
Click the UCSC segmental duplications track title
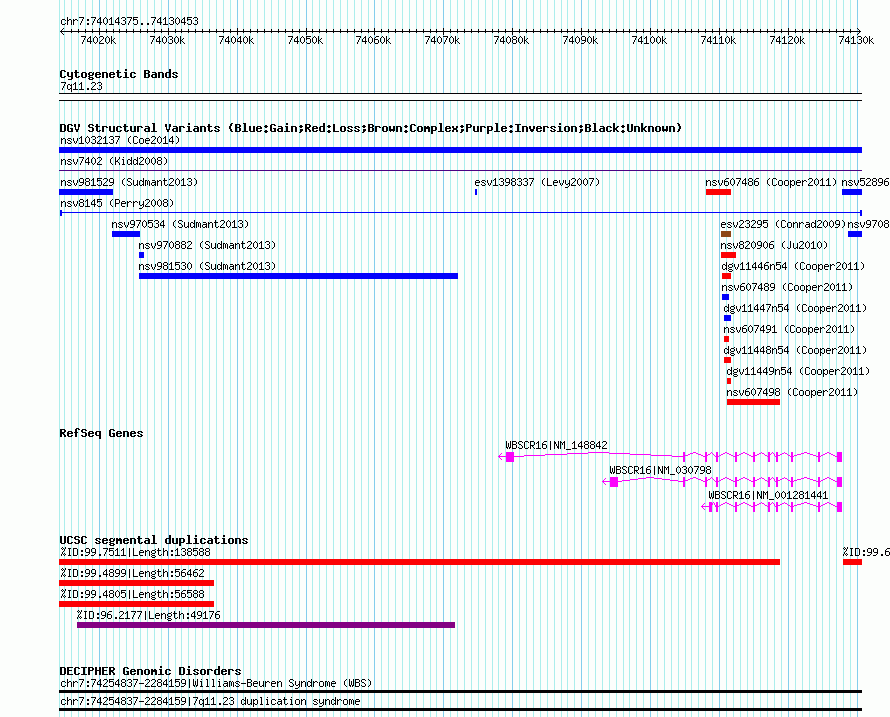153,540
